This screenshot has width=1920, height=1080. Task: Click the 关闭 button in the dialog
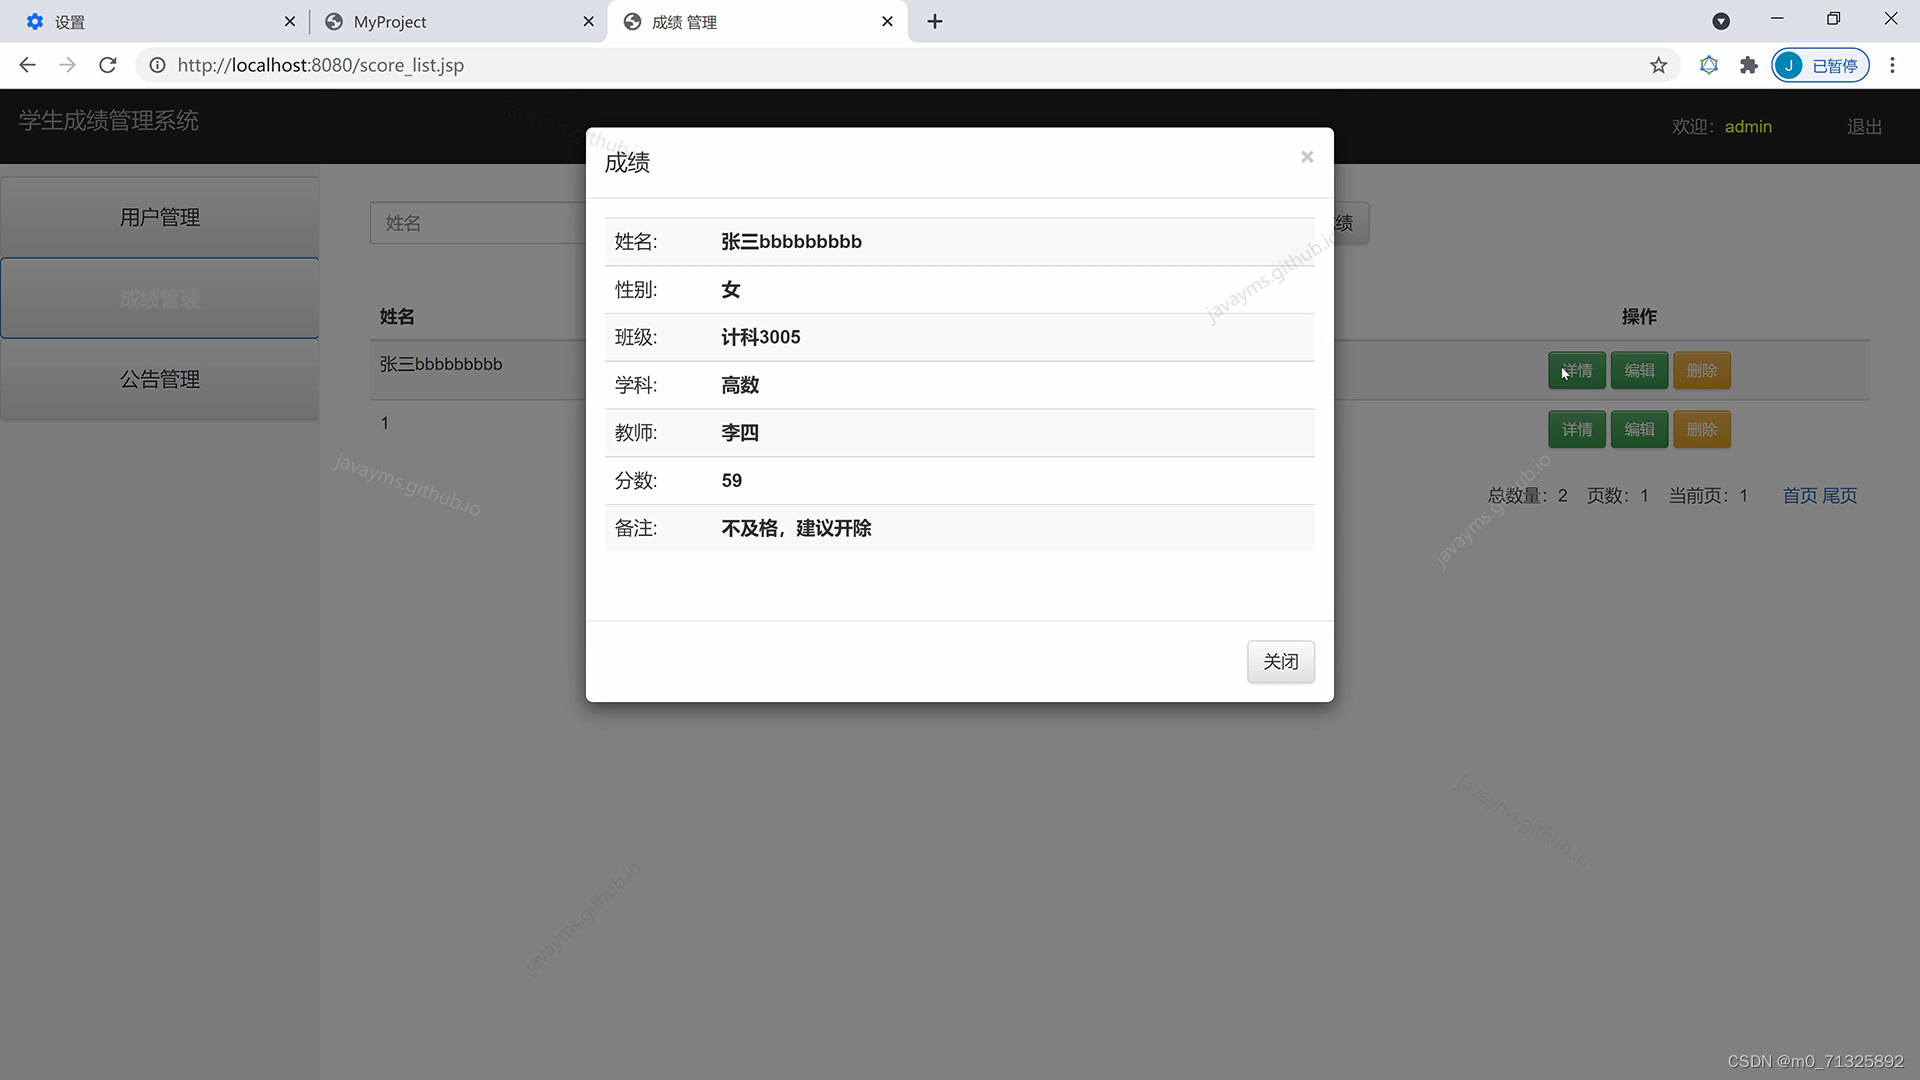(x=1280, y=662)
